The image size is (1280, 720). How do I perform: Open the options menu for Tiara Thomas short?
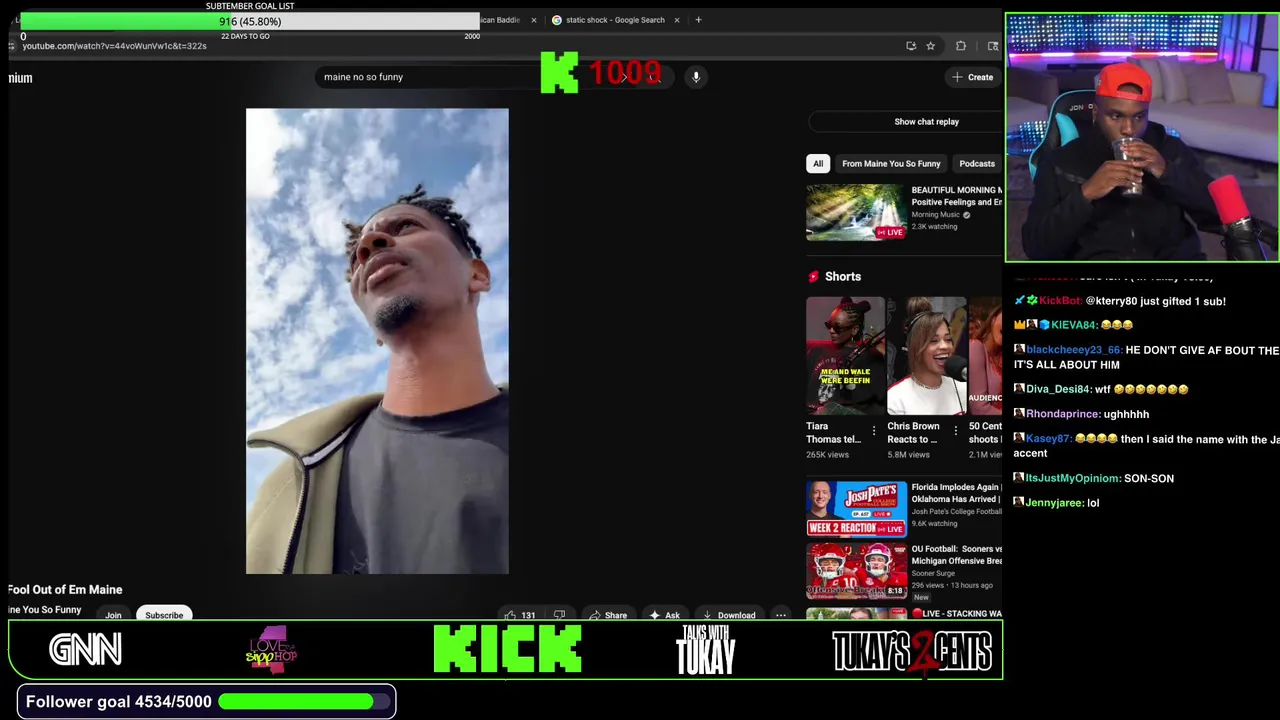pyautogui.click(x=874, y=432)
